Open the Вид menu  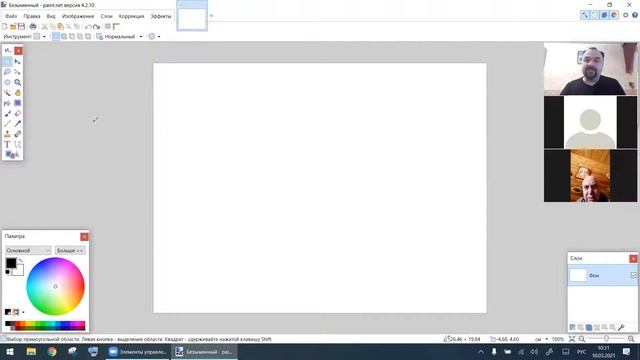pos(51,16)
